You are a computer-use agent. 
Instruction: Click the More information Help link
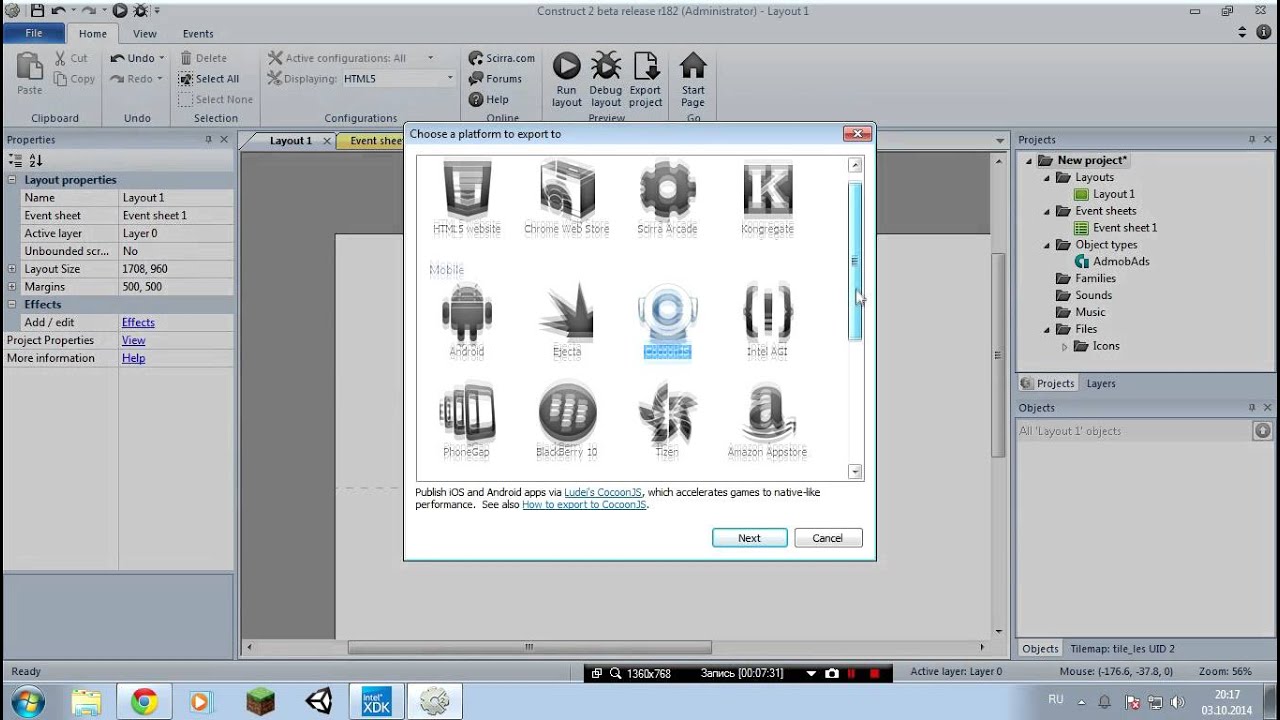pos(134,359)
